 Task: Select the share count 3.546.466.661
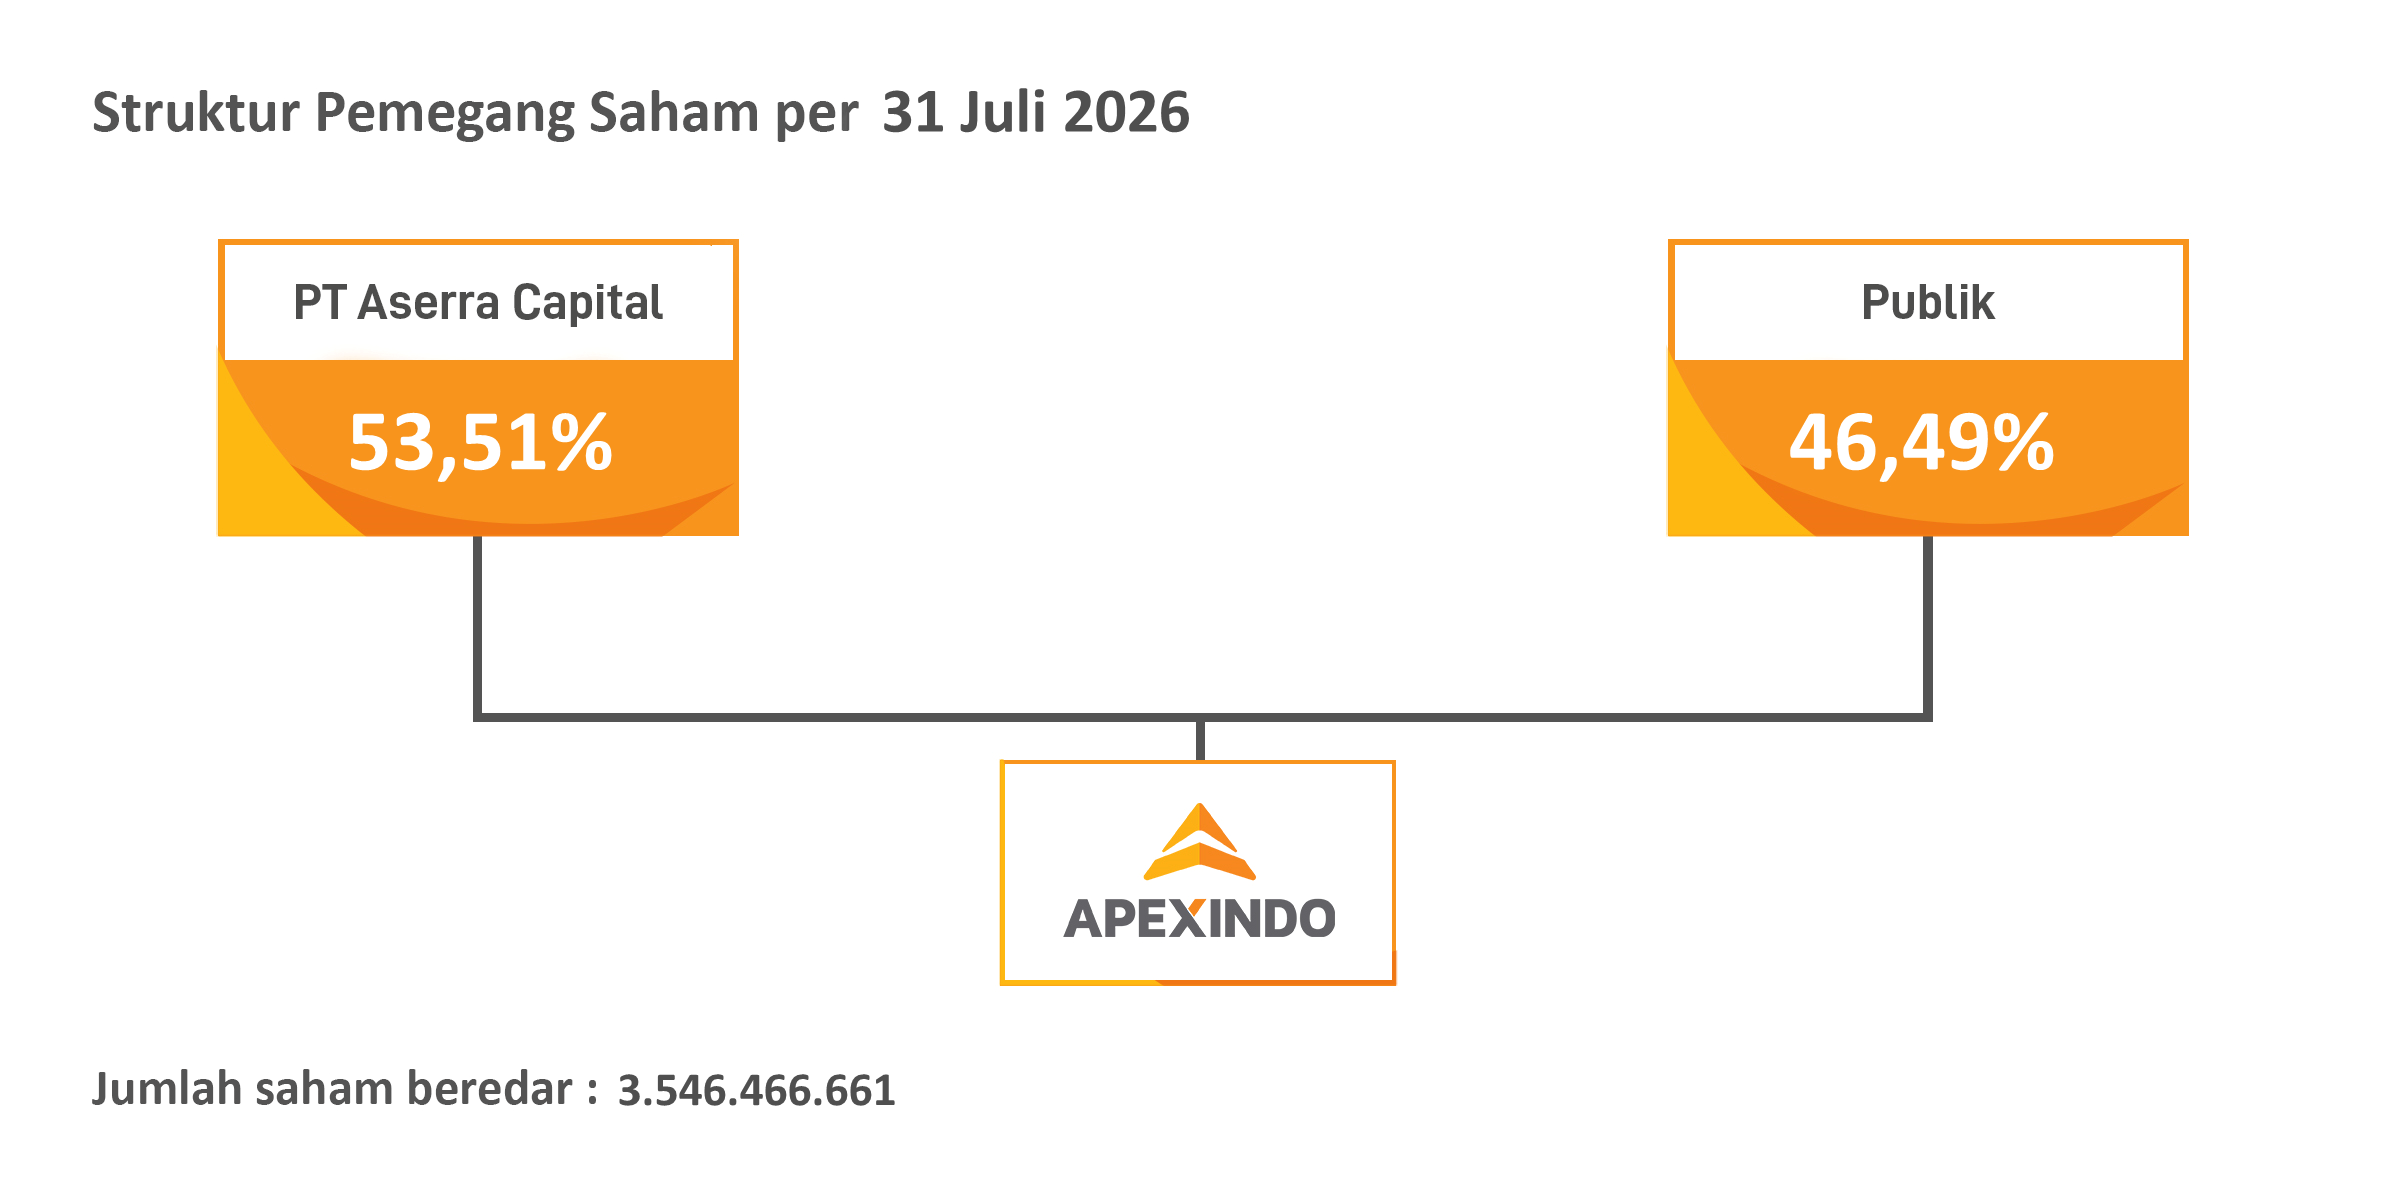757,1091
